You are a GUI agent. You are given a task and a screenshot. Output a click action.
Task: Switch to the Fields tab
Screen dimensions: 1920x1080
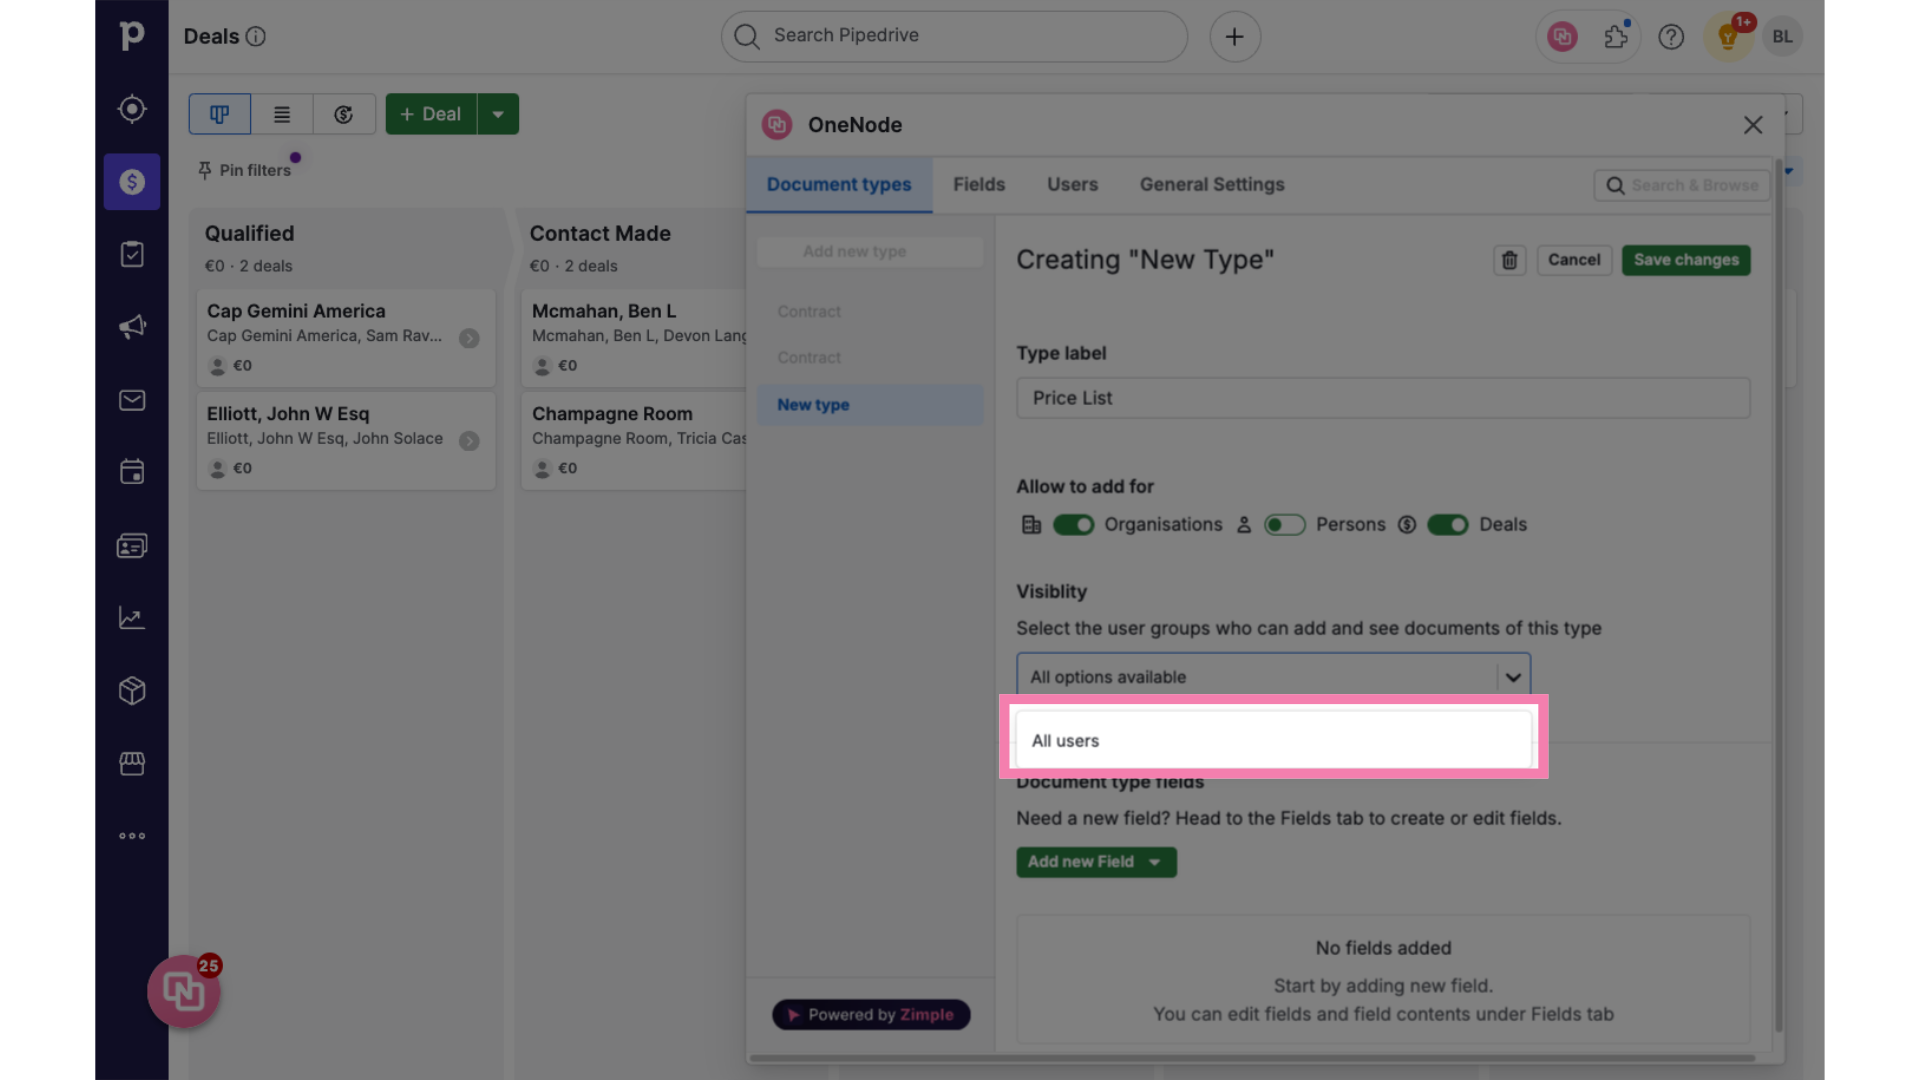pos(978,183)
